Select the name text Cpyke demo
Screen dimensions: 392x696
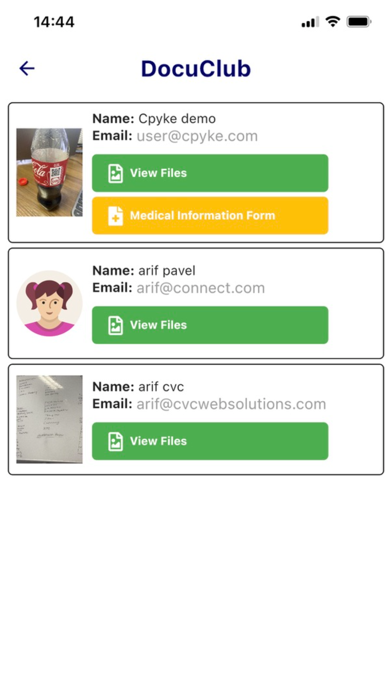coord(177,119)
